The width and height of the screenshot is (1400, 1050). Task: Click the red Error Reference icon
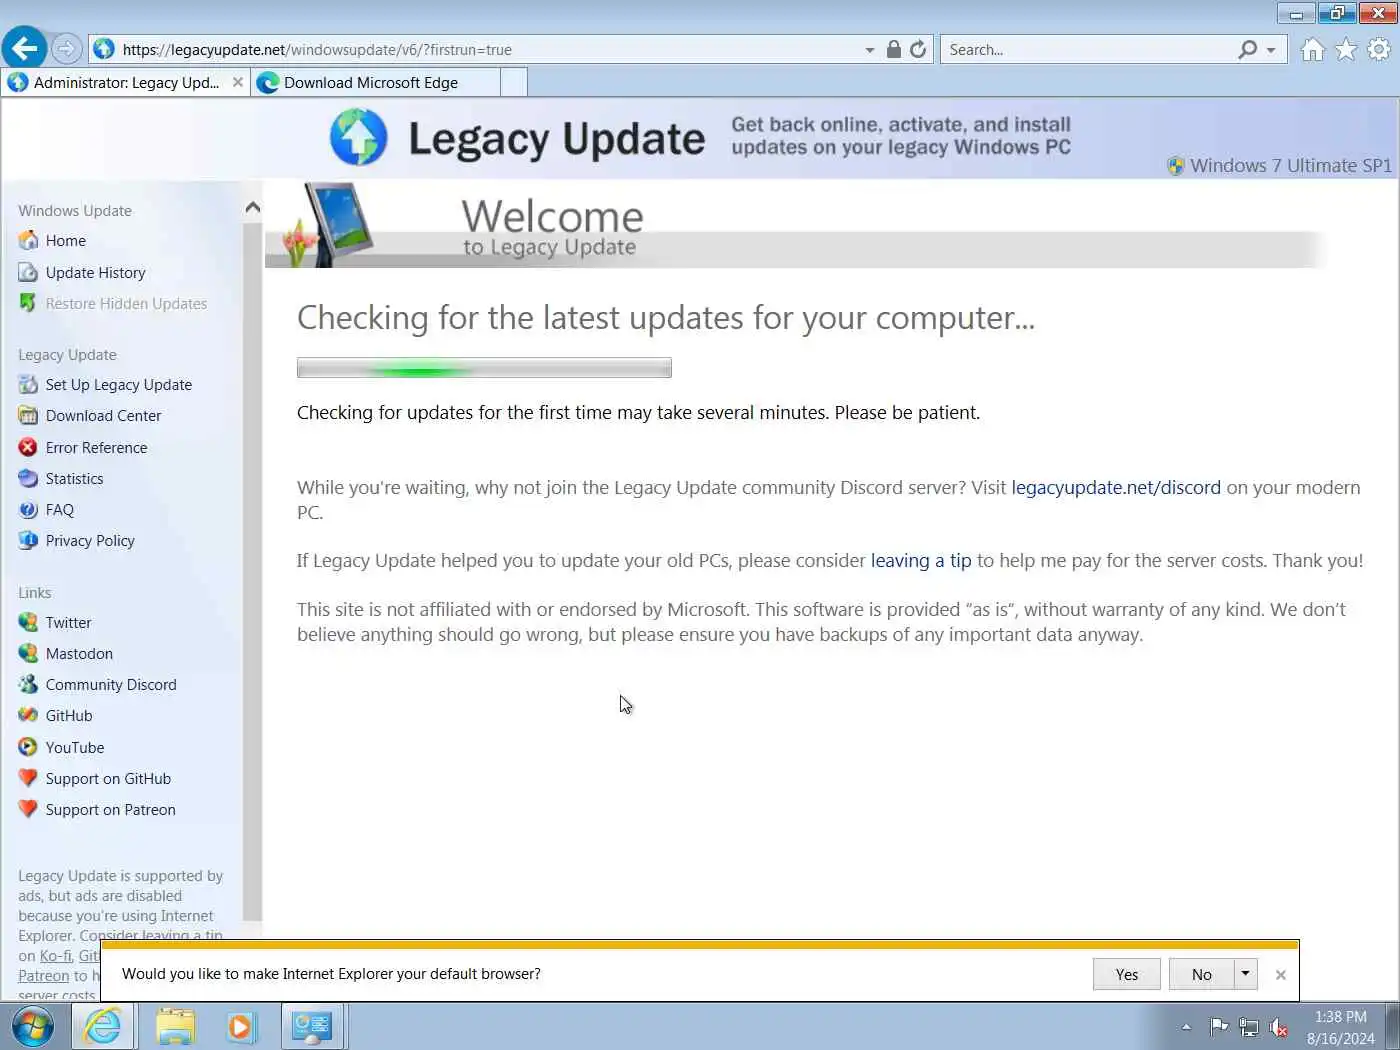[x=28, y=447]
